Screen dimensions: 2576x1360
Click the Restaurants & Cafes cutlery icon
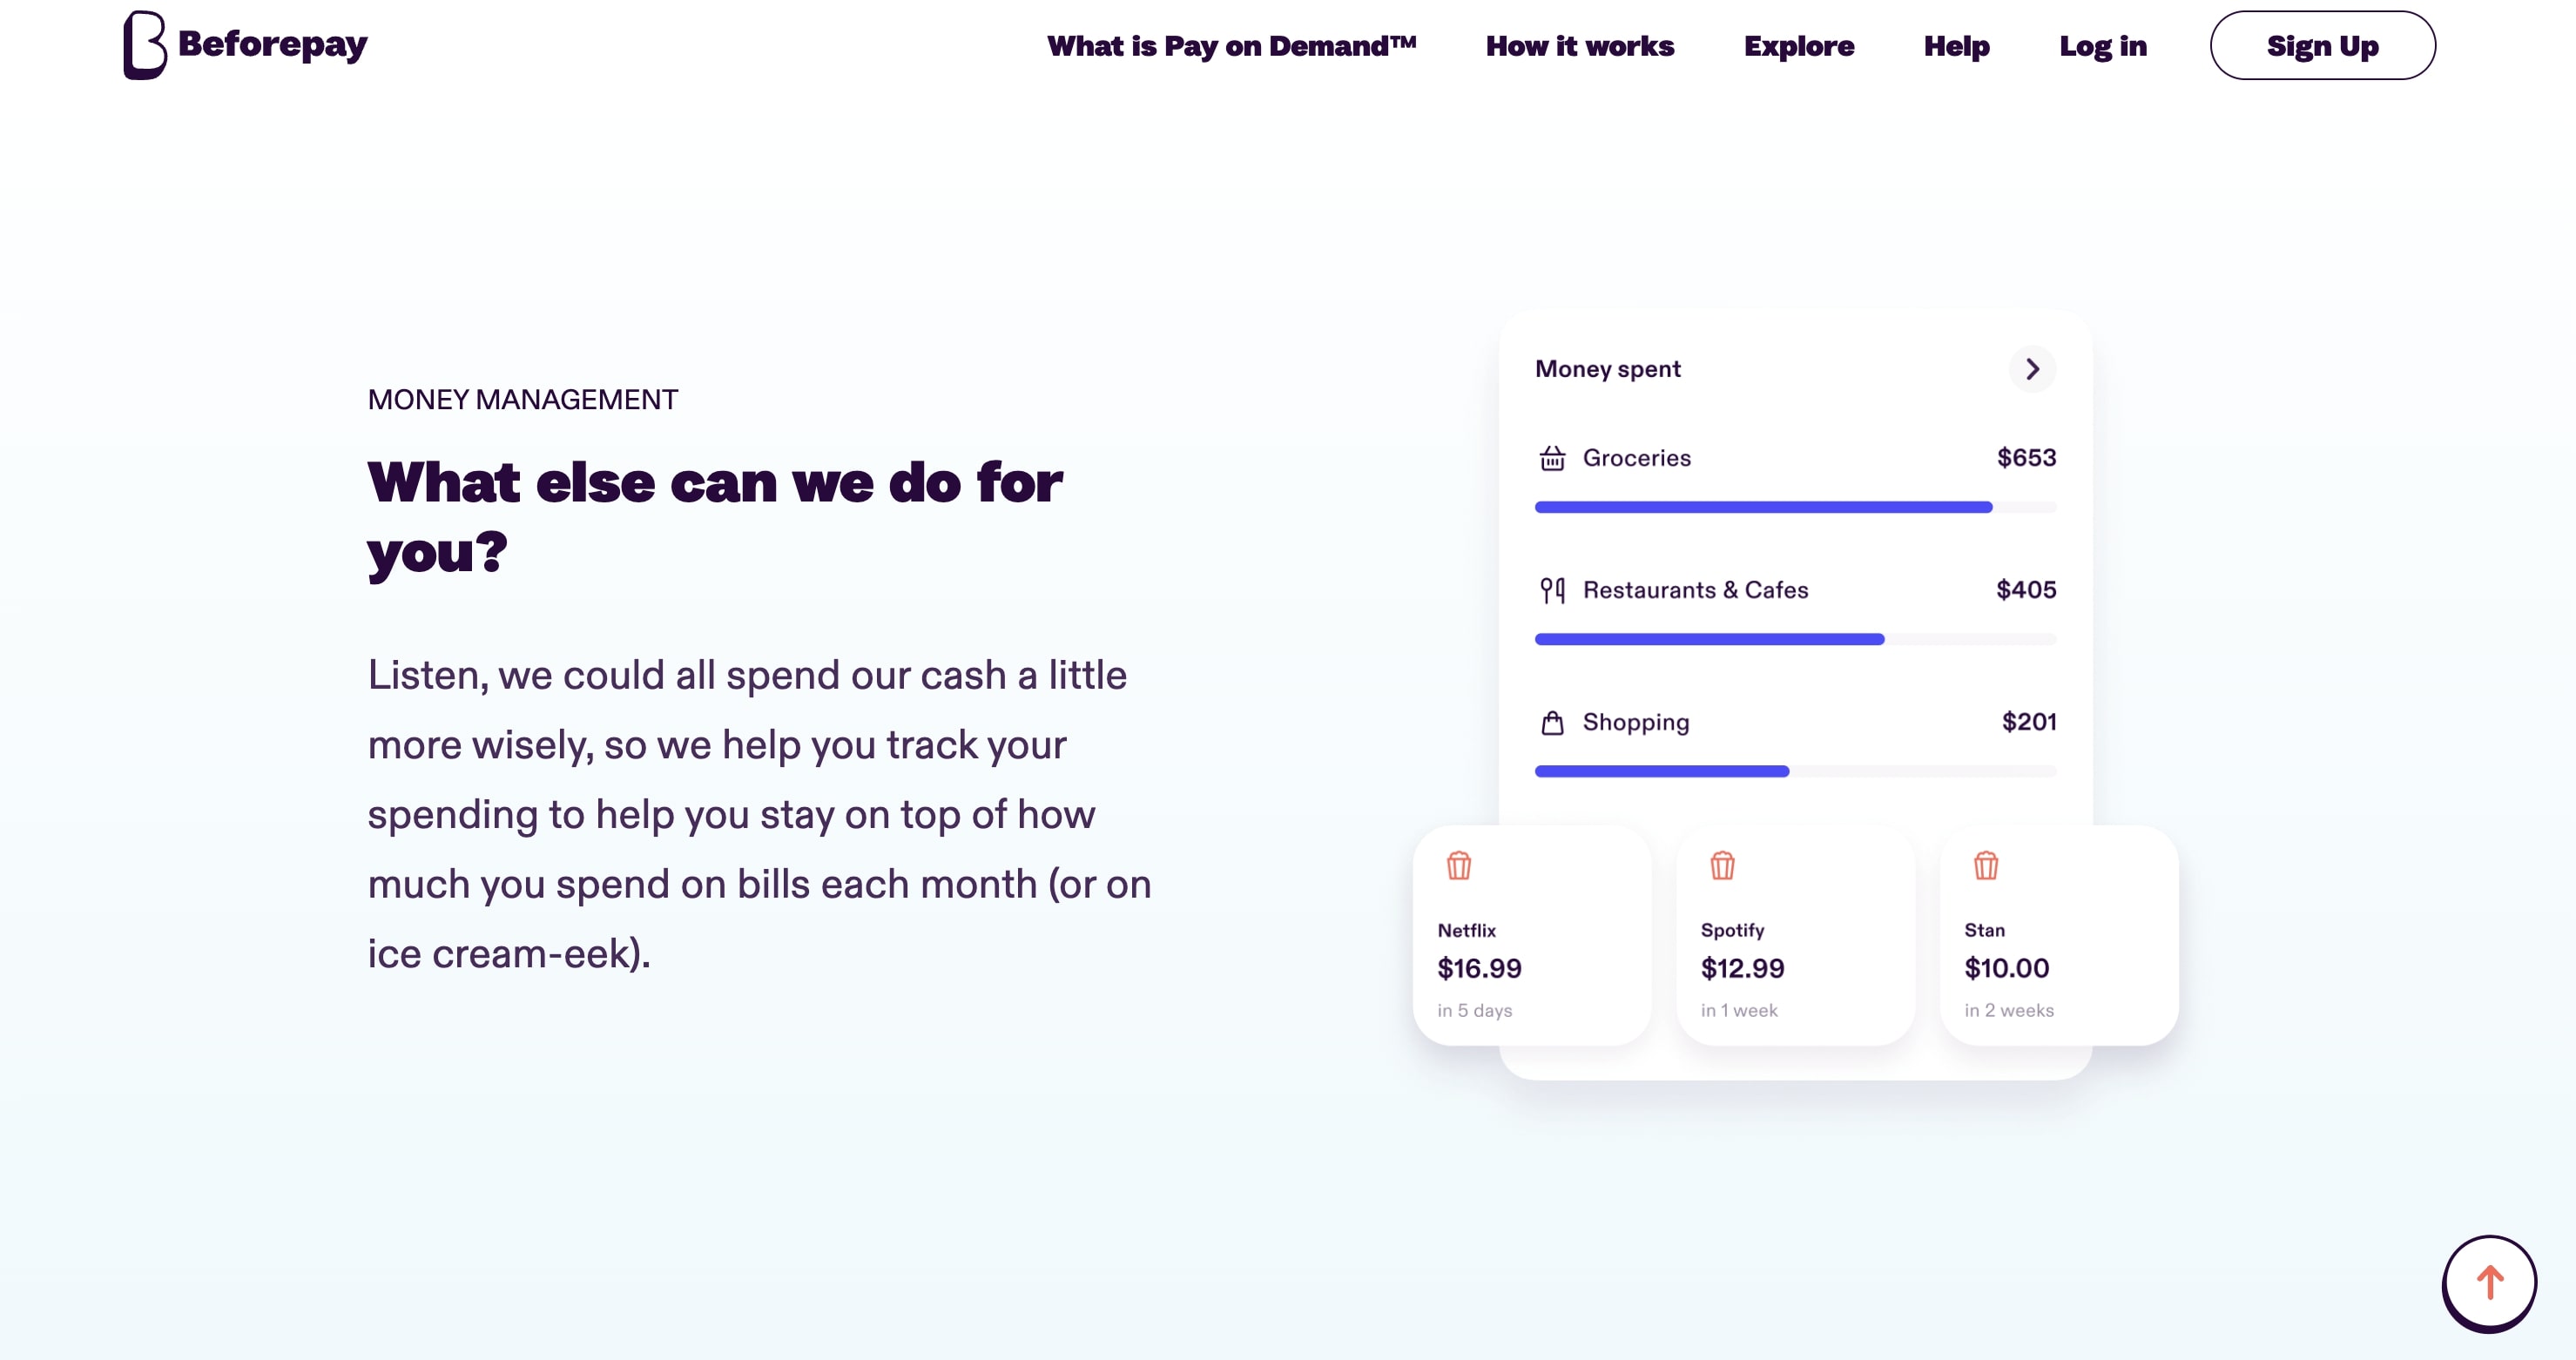1552,590
